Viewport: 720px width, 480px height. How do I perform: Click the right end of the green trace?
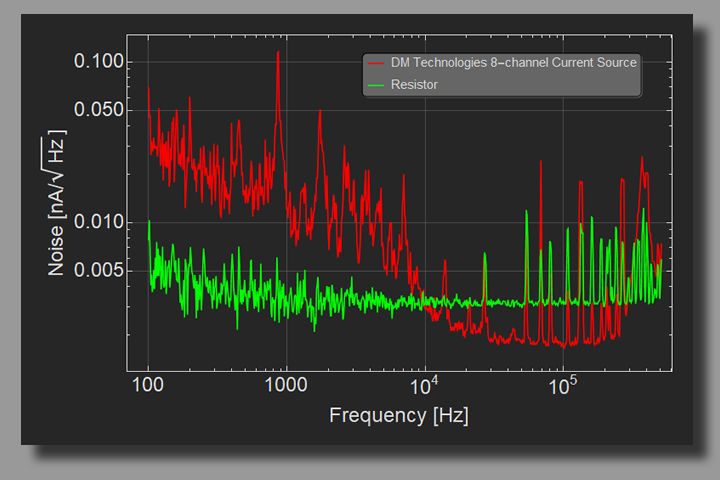click(x=661, y=262)
